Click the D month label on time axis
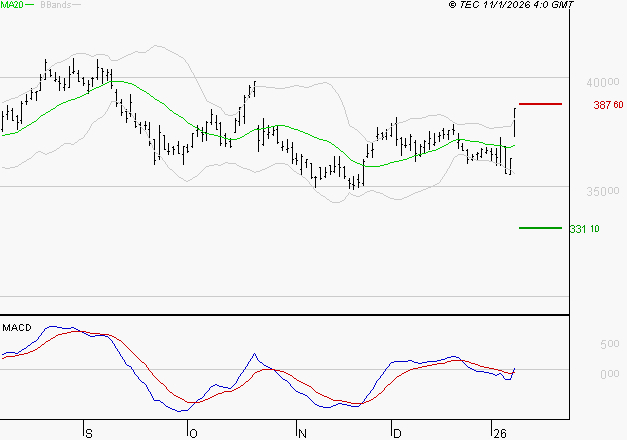 397,434
